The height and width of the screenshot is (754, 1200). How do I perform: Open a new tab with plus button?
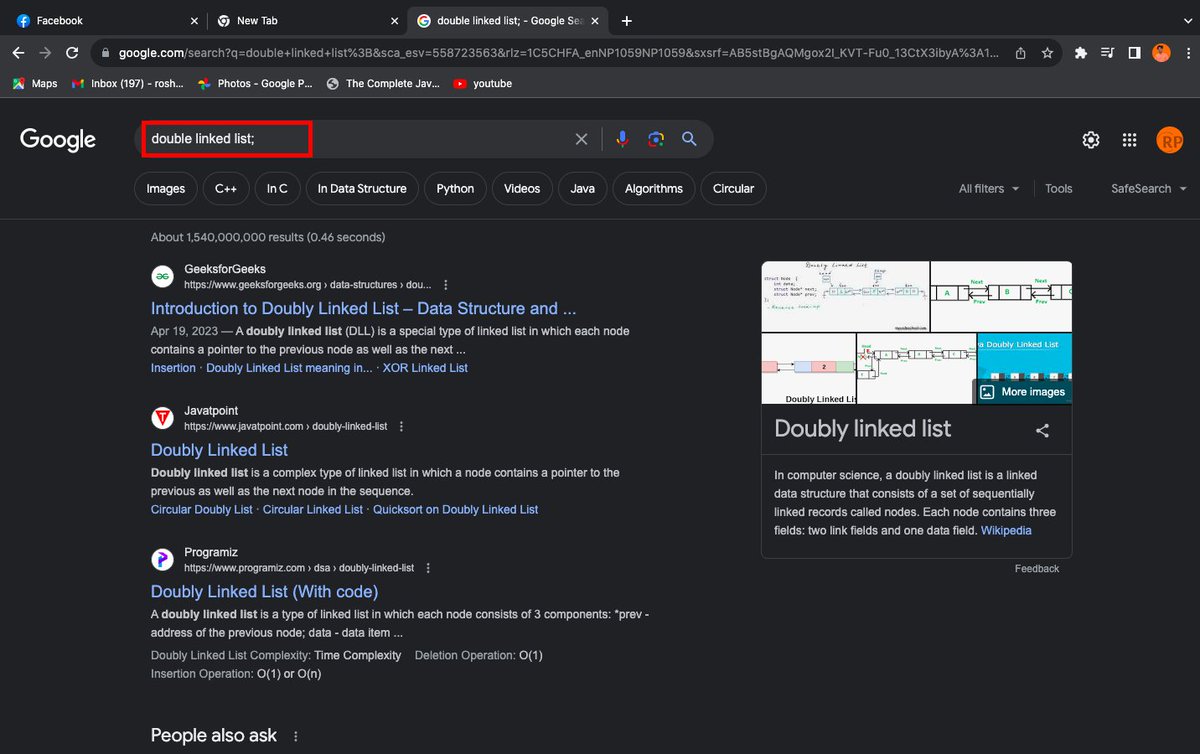[627, 20]
